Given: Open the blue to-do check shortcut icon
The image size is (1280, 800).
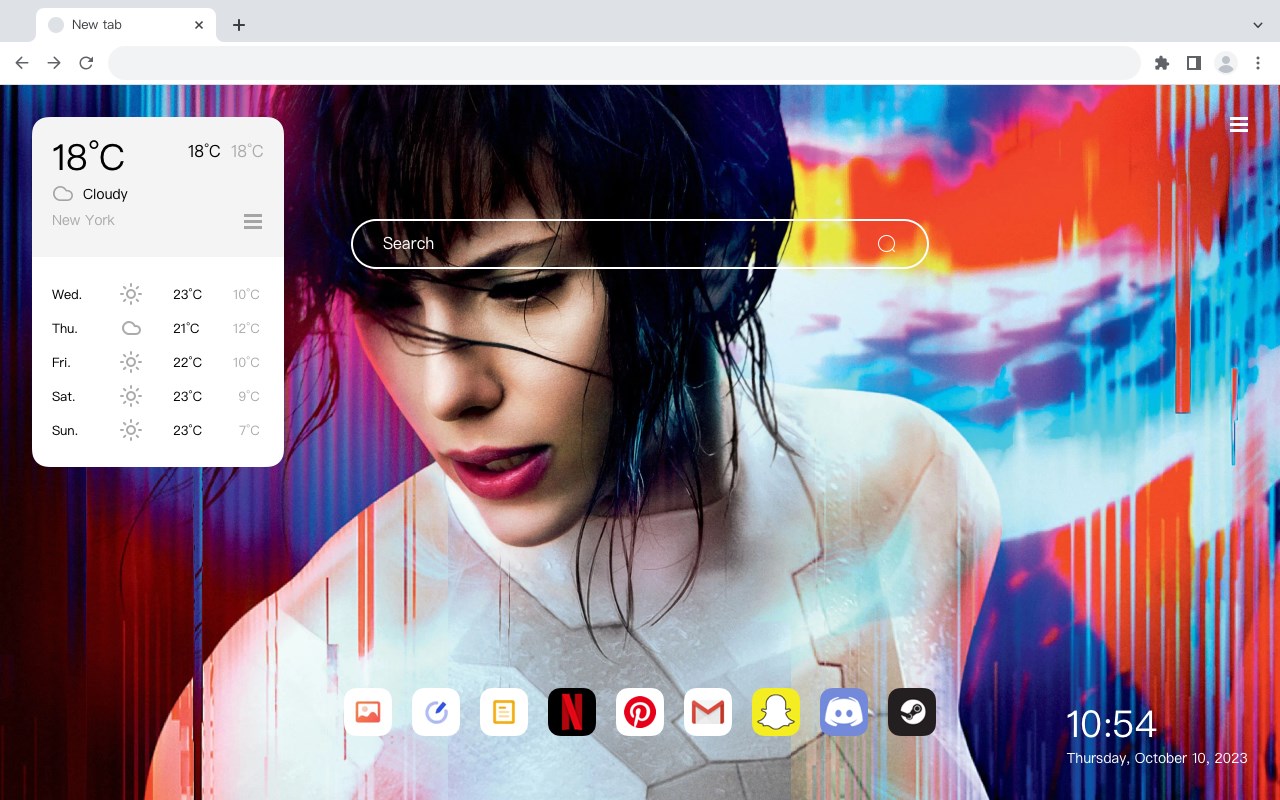Looking at the screenshot, I should click(x=436, y=712).
